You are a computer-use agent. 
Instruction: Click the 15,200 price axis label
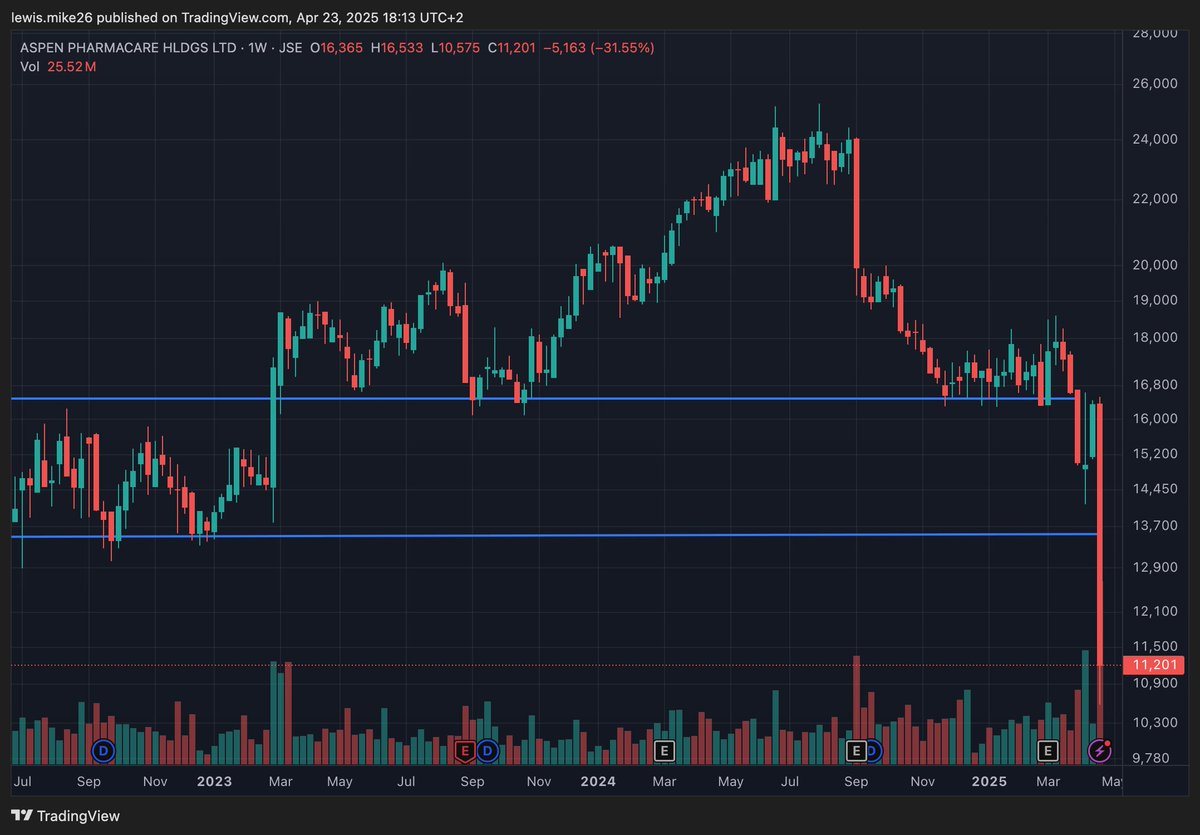tap(1154, 454)
